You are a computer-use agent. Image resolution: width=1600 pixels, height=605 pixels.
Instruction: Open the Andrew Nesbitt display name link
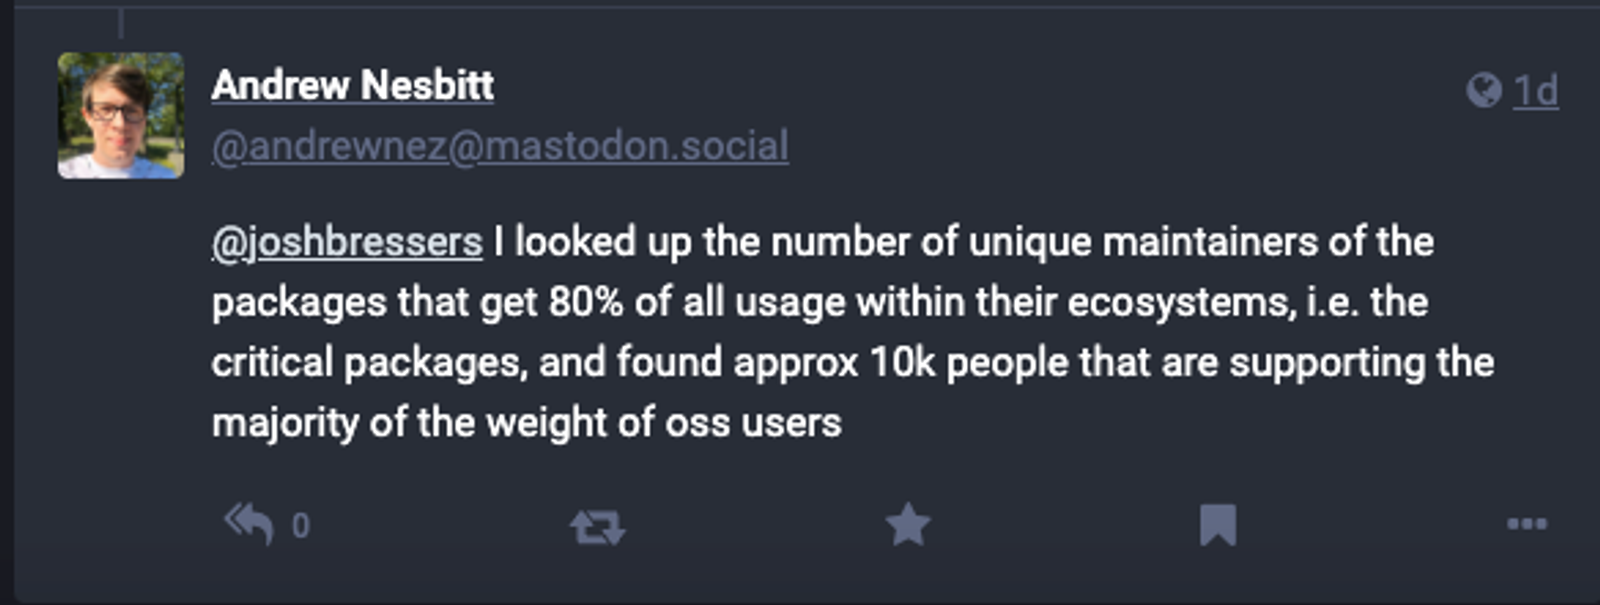coord(353,85)
